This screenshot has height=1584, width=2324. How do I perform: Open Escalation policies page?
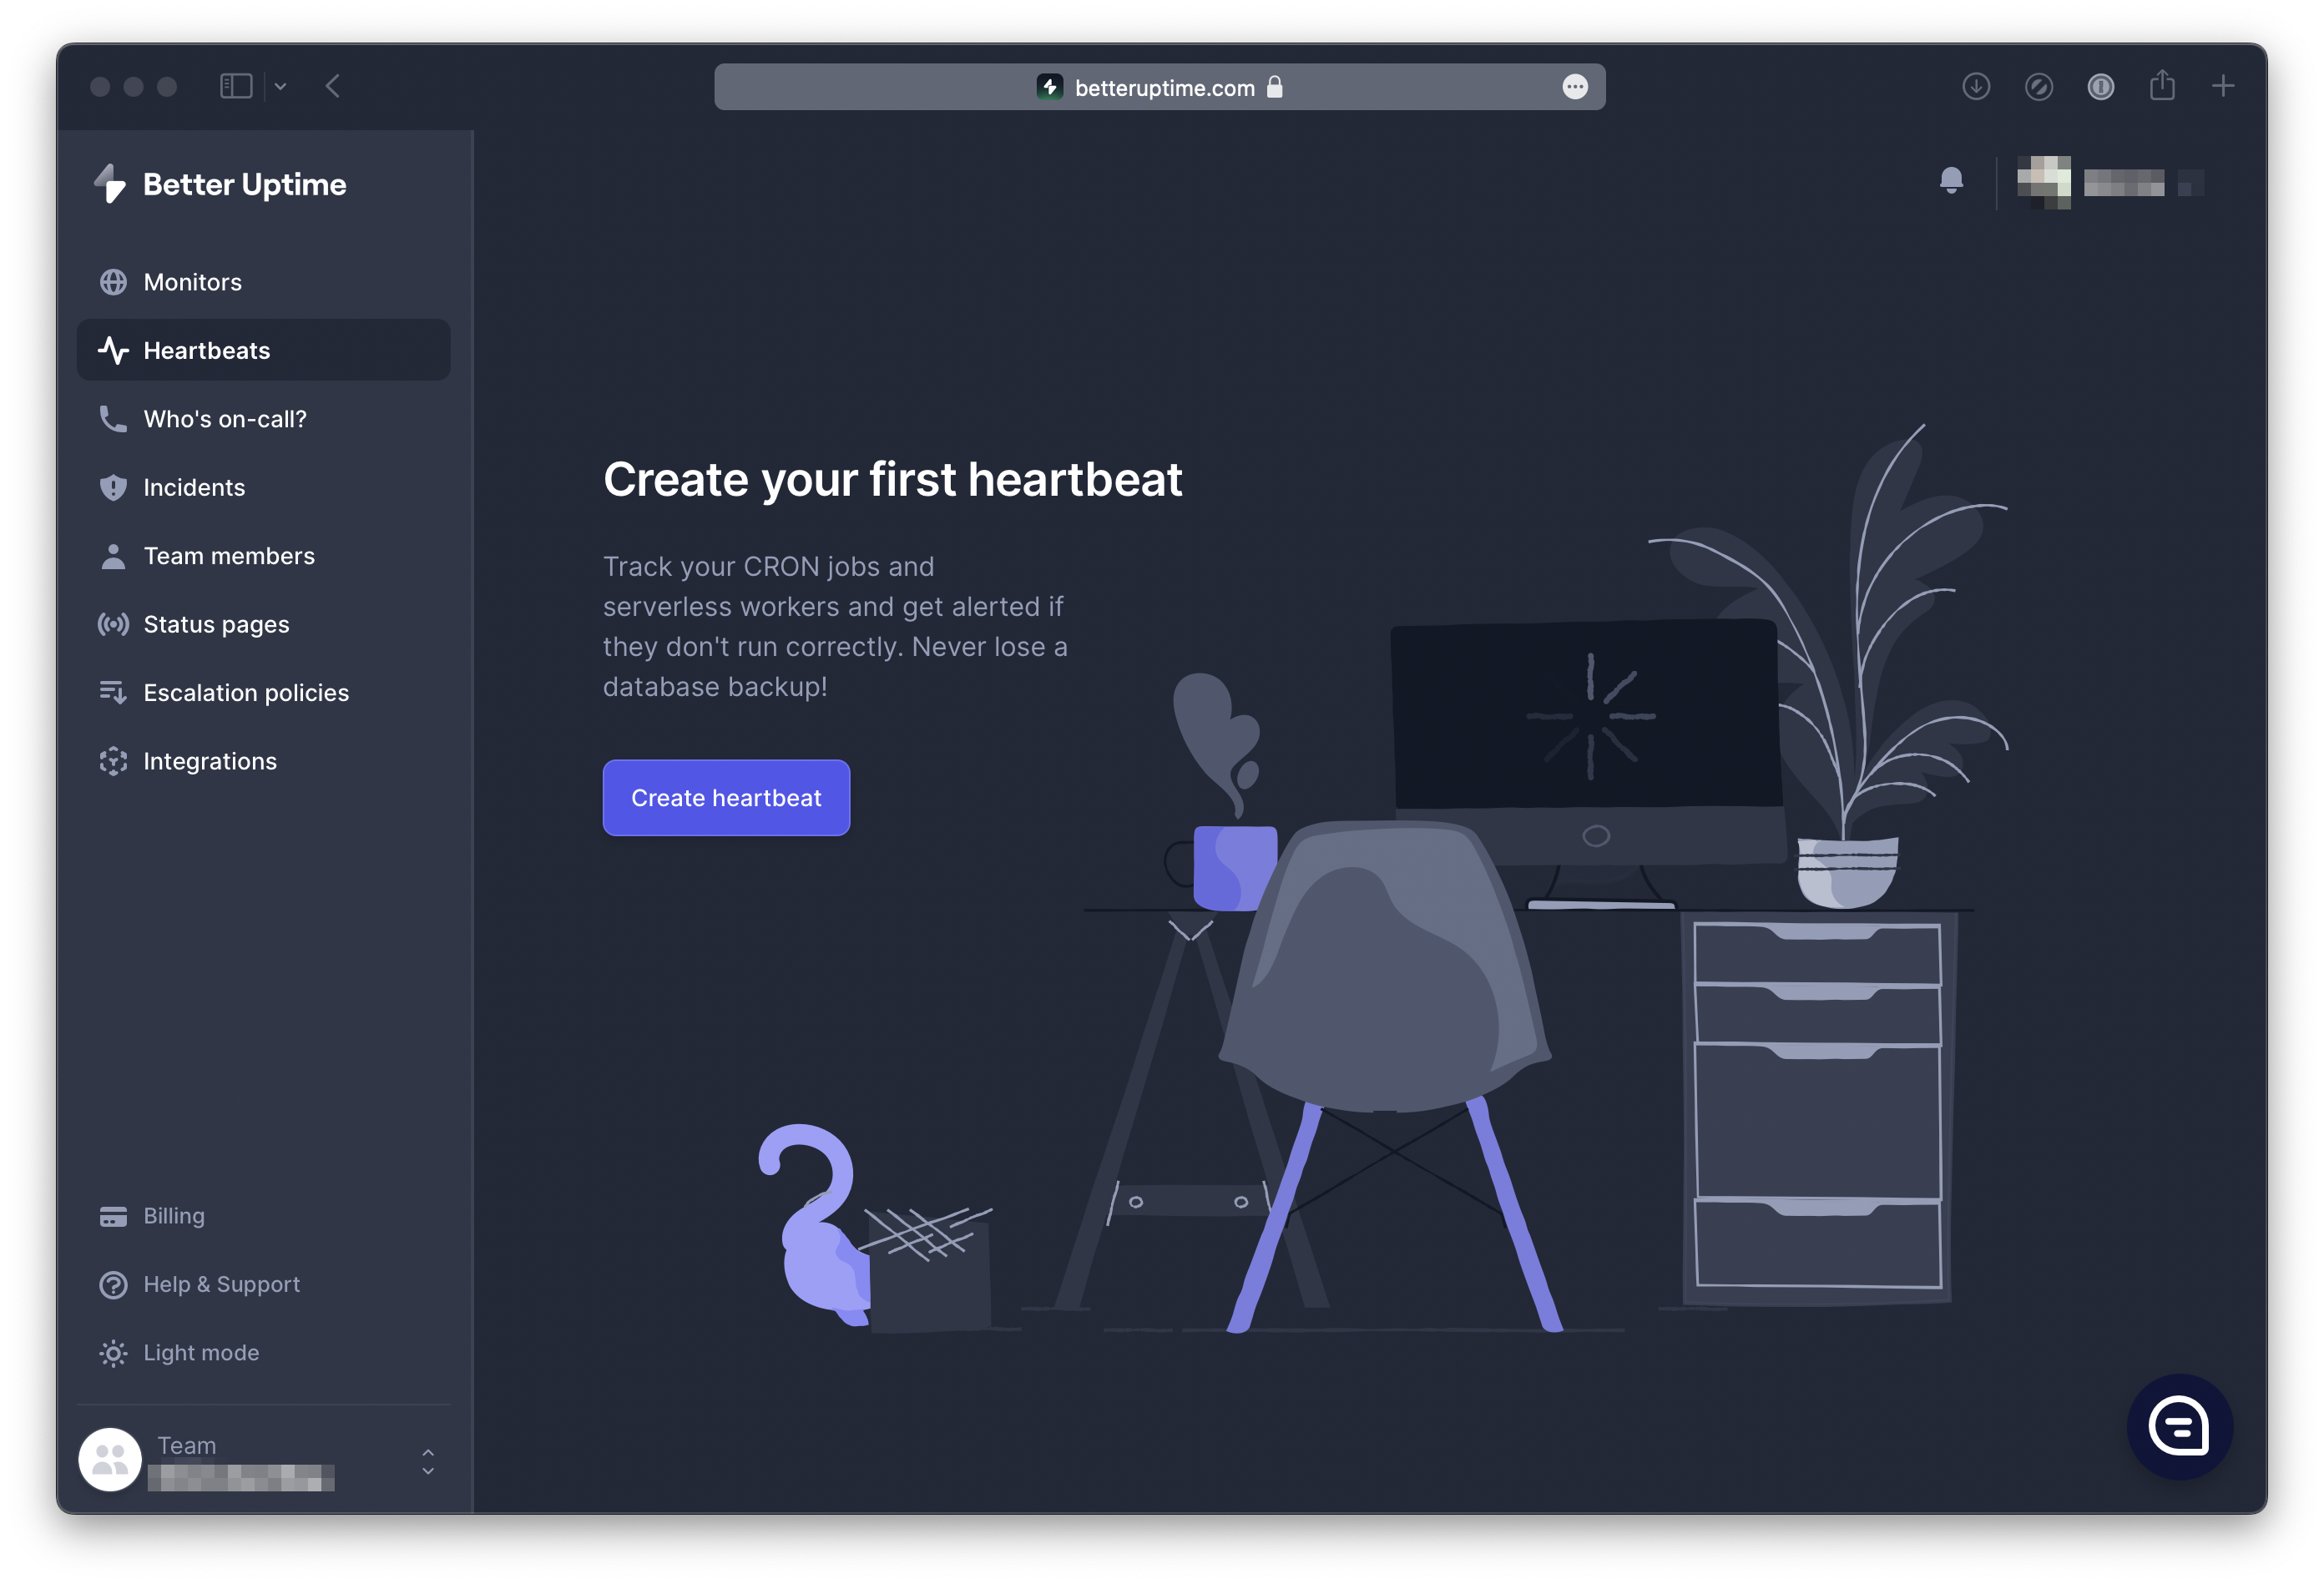(x=245, y=693)
